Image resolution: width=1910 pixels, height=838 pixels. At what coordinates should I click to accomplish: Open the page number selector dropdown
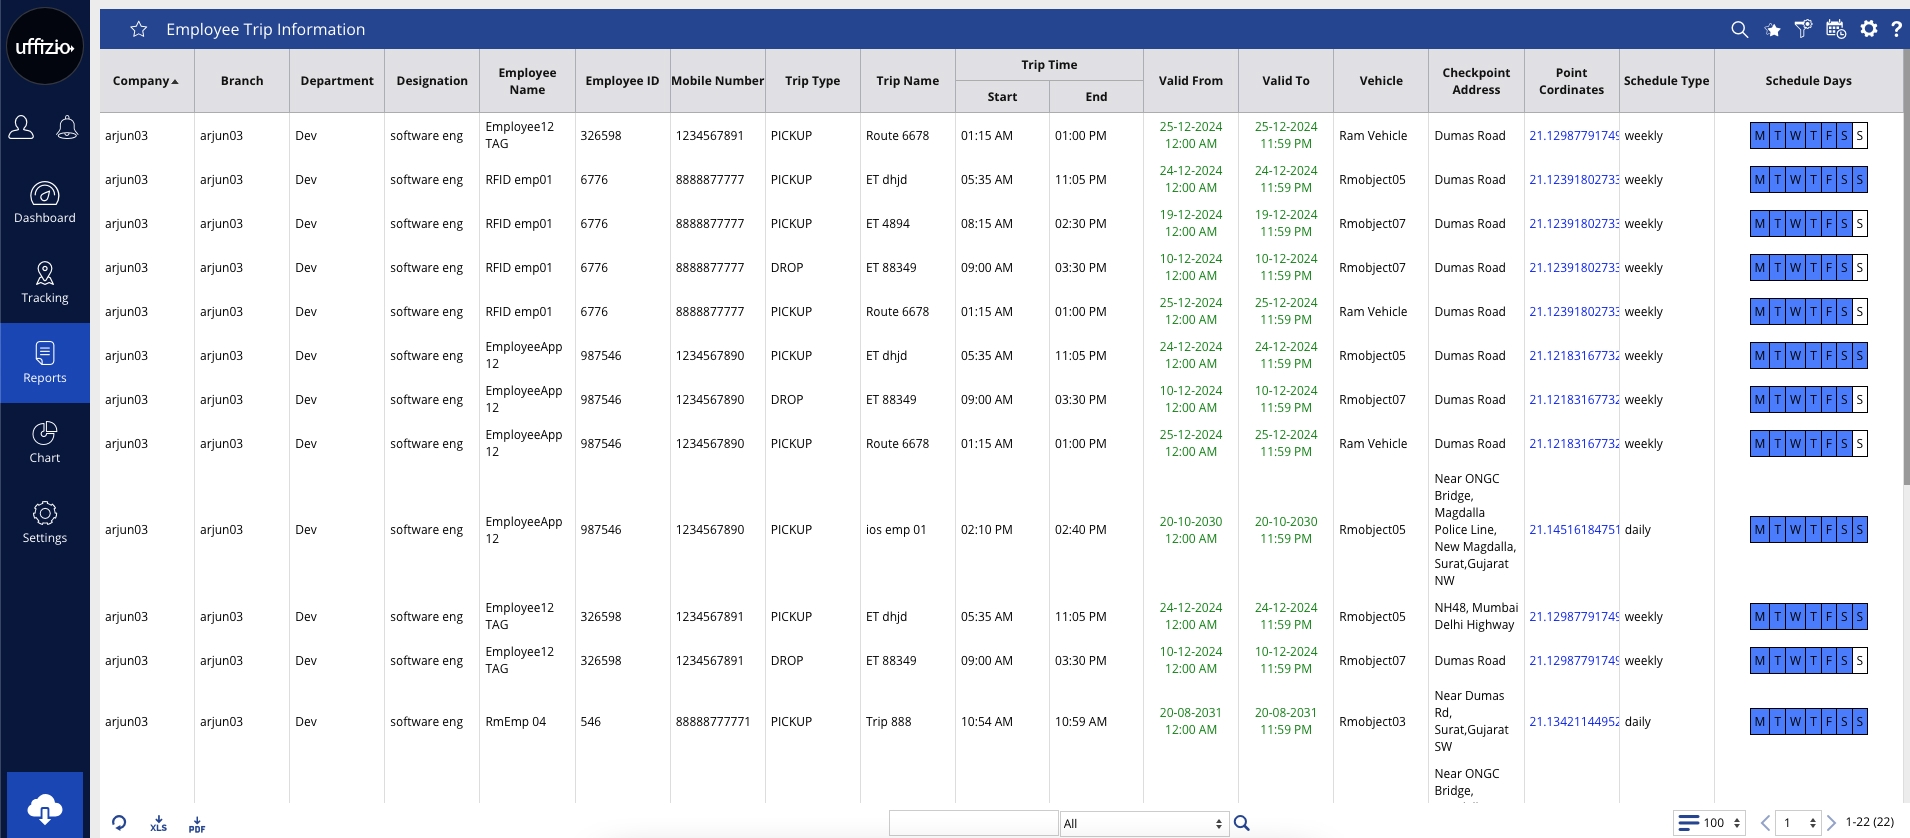pyautogui.click(x=1799, y=823)
